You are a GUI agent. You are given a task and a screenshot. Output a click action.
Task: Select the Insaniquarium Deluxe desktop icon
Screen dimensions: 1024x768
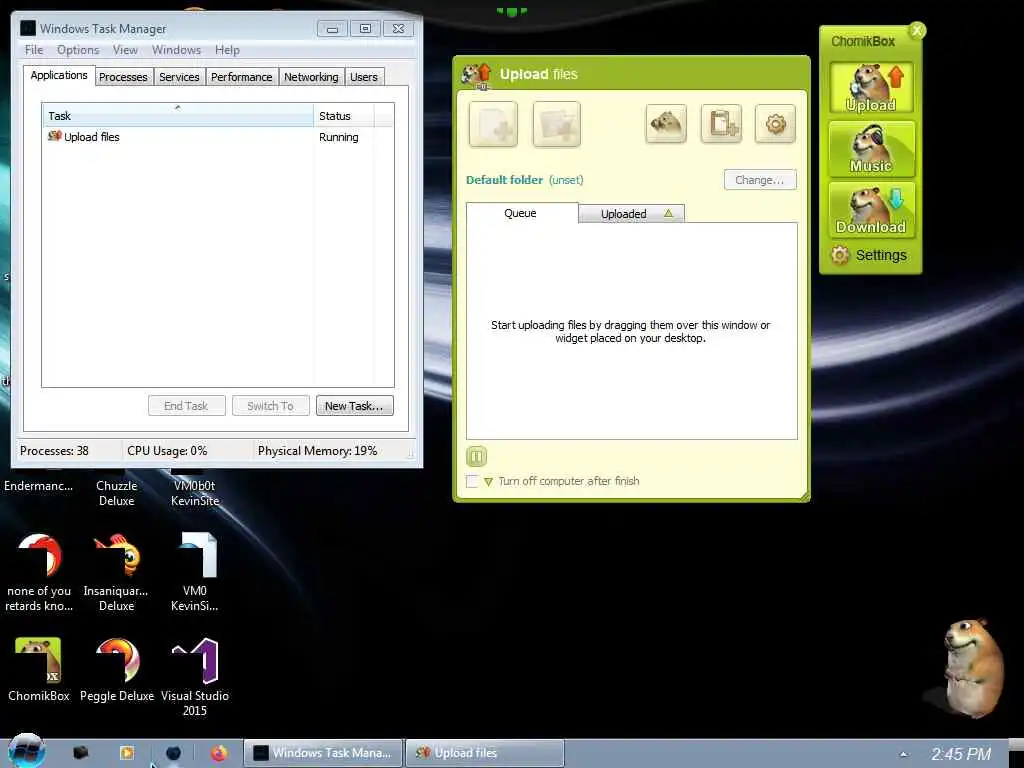[x=116, y=572]
